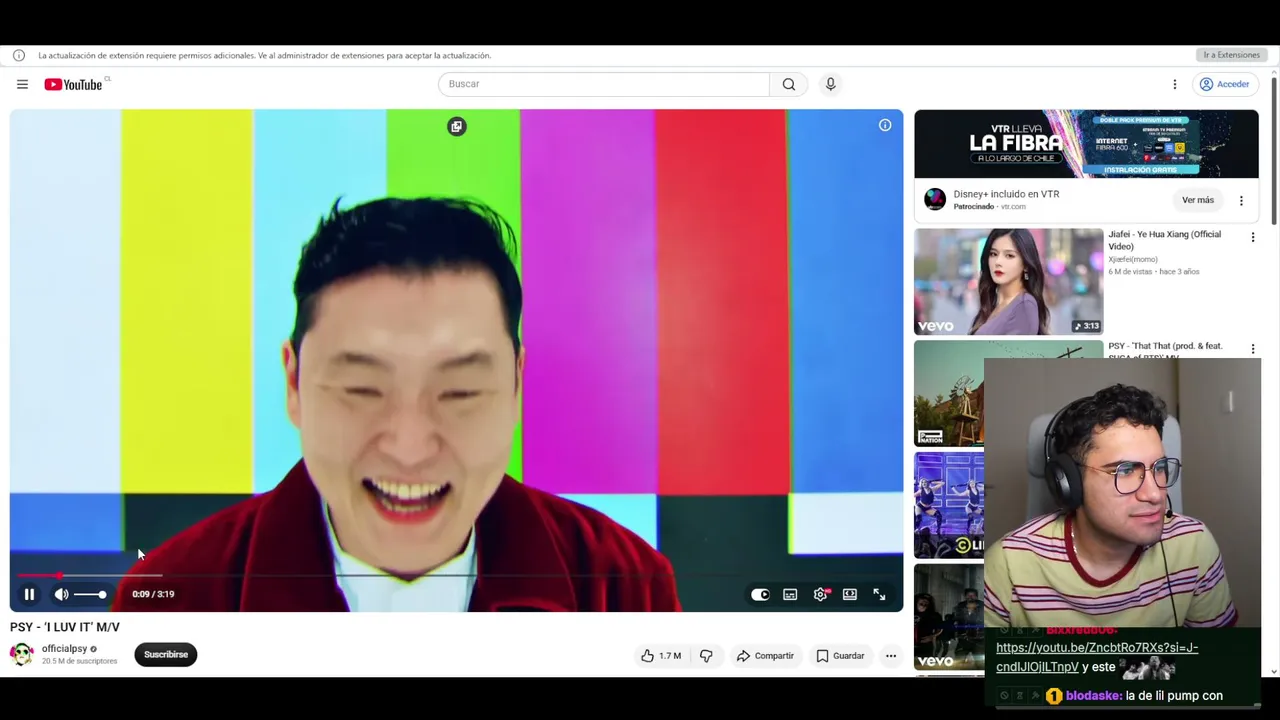Like the video
The width and height of the screenshot is (1280, 720).
[661, 656]
